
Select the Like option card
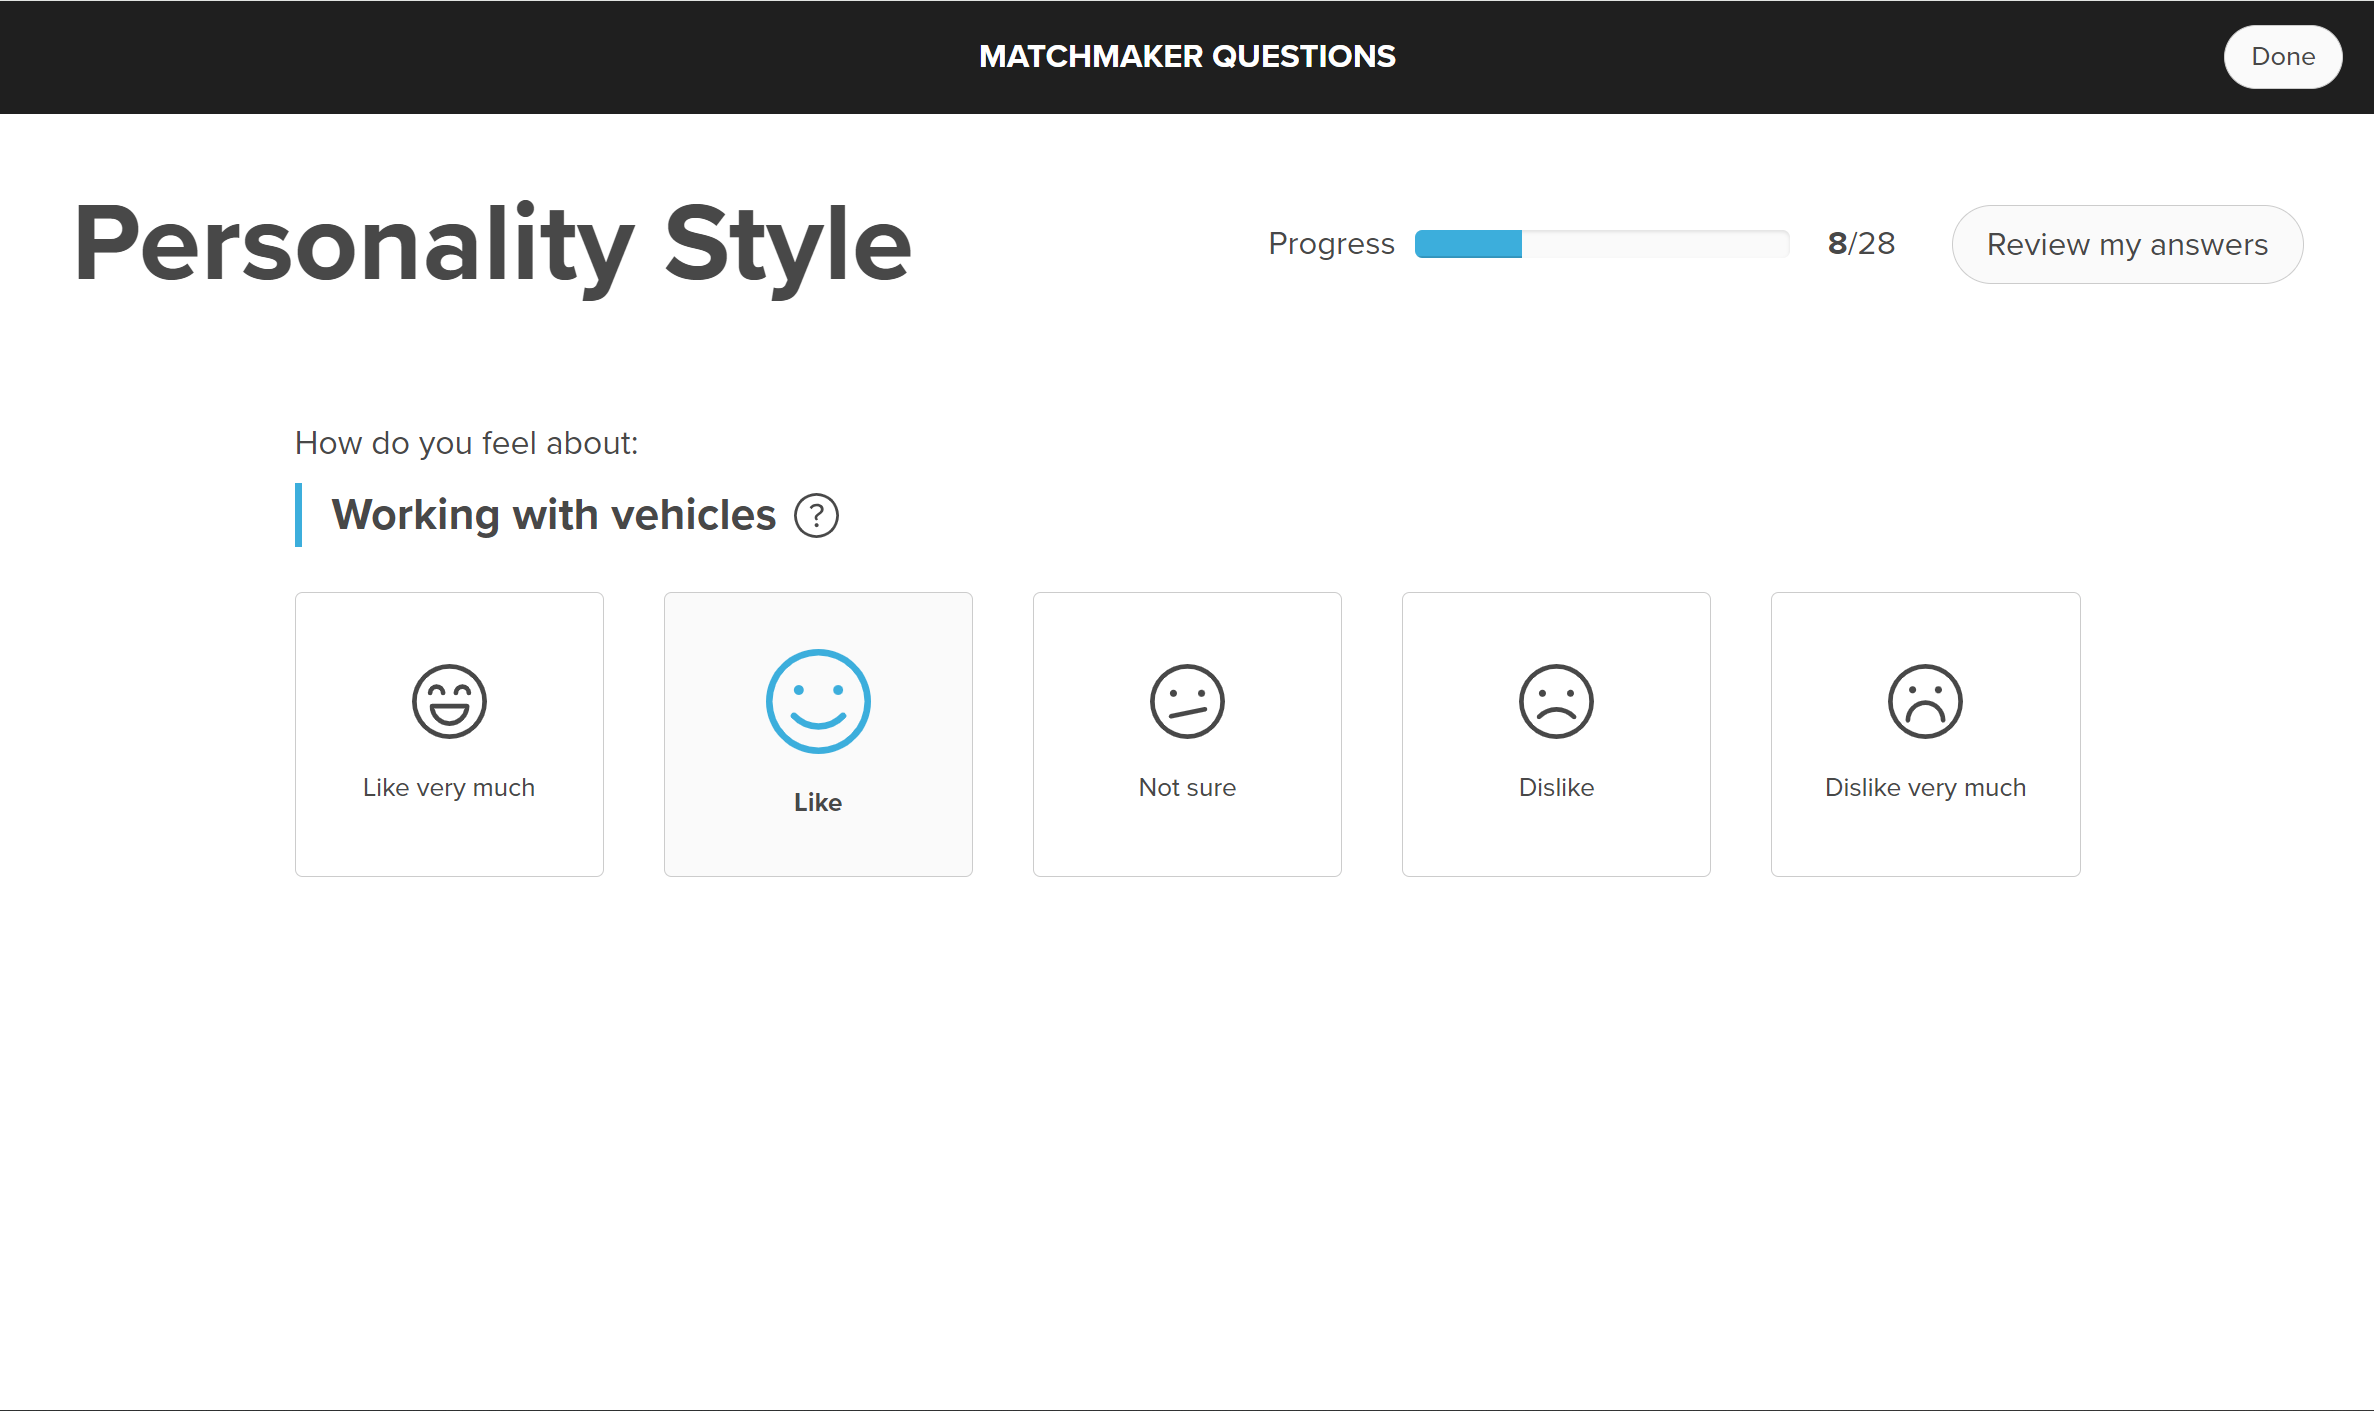coord(818,734)
